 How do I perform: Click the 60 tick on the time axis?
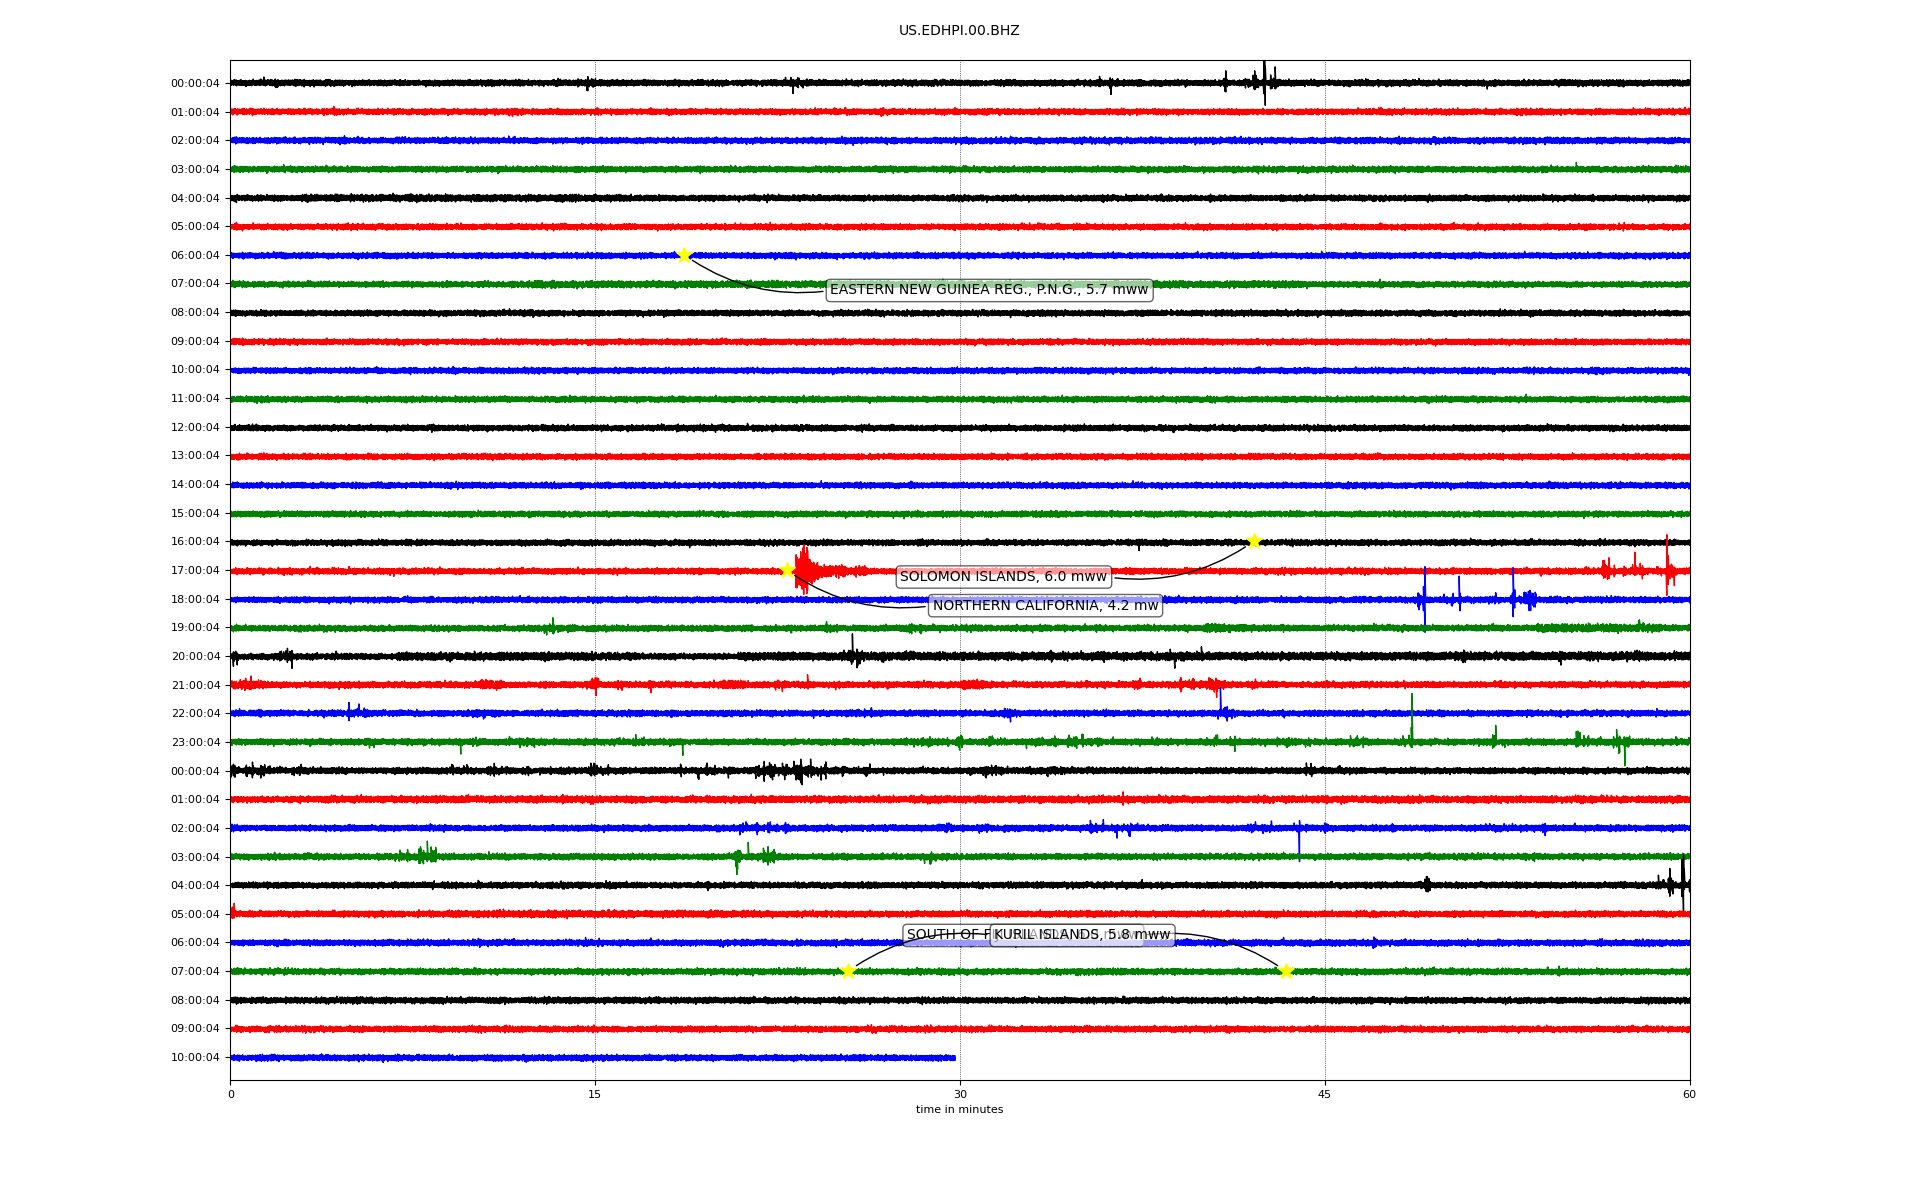[x=1688, y=1094]
